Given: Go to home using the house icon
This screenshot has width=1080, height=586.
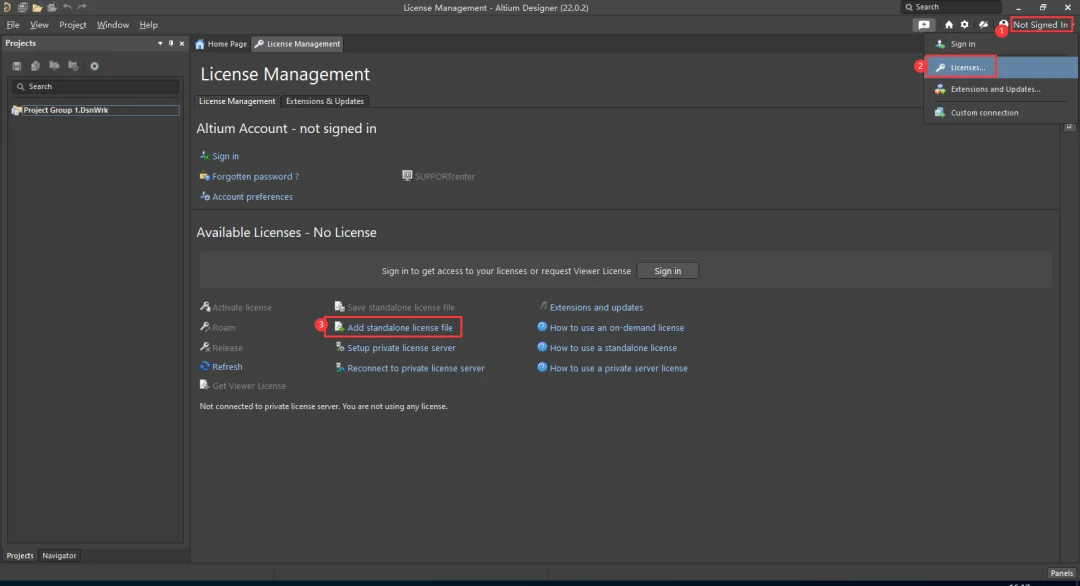Looking at the screenshot, I should (x=948, y=25).
